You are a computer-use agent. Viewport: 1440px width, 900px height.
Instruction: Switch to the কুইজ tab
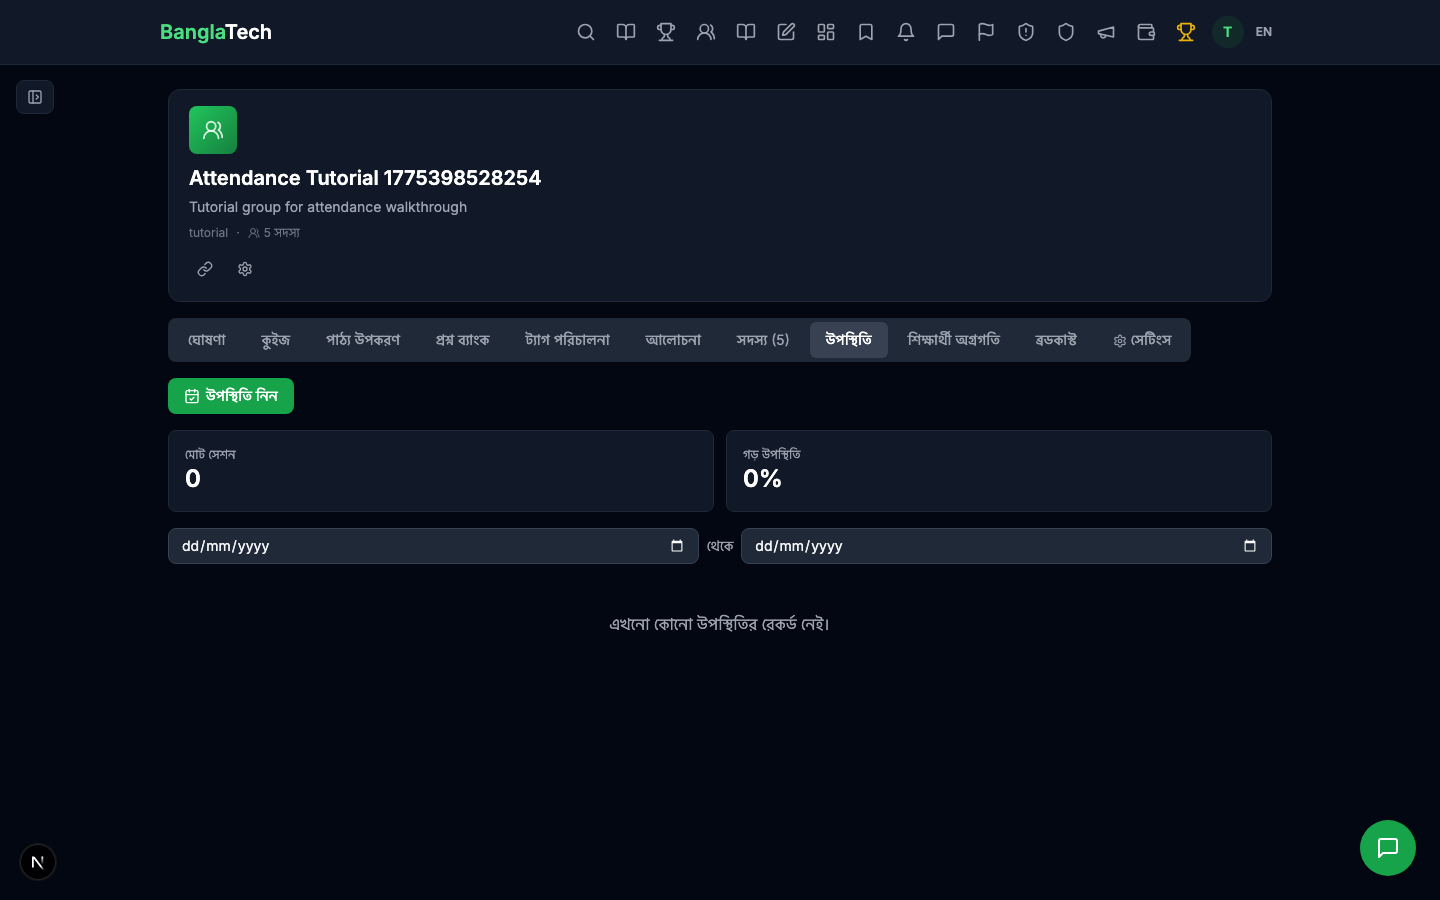[x=275, y=340]
